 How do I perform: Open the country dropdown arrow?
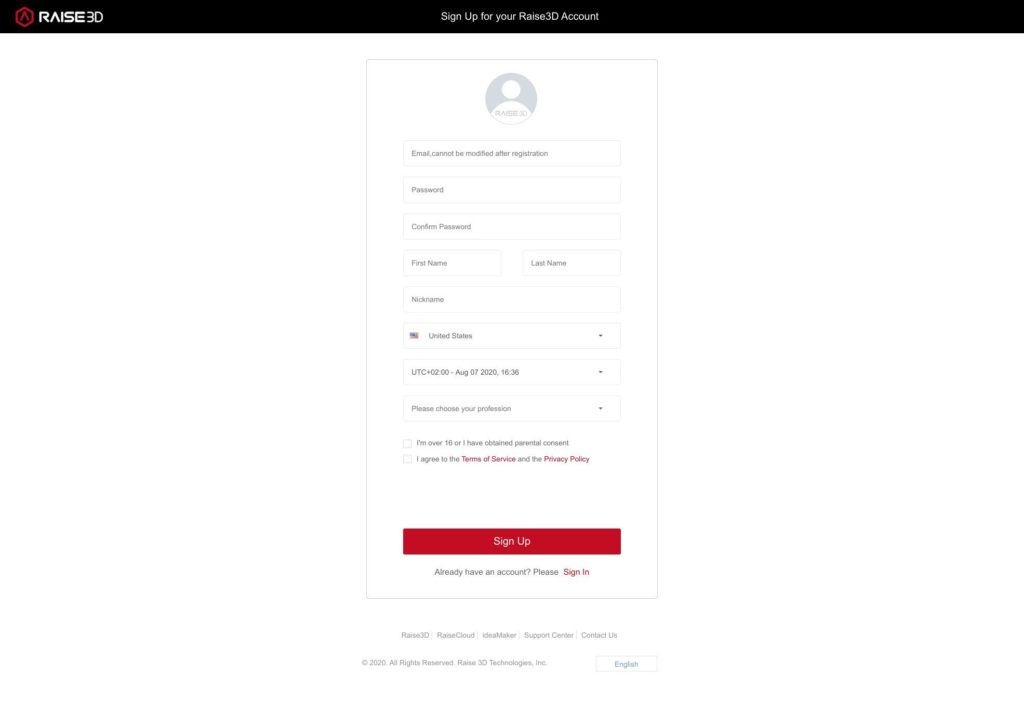tap(601, 336)
